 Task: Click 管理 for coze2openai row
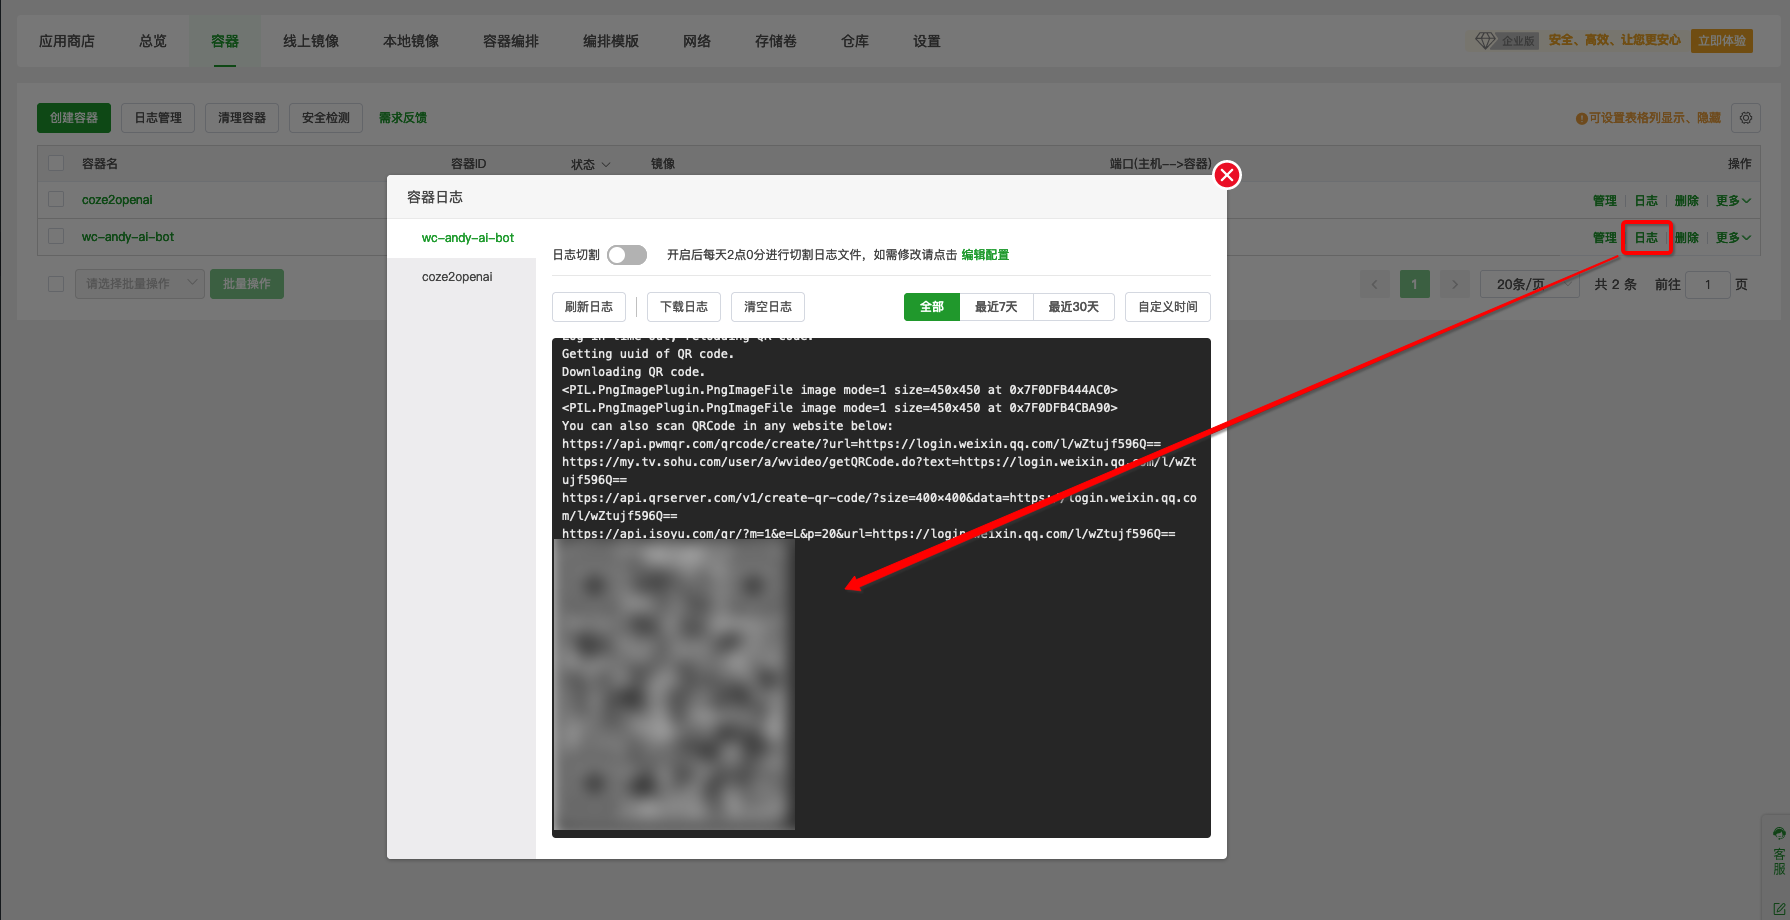1605,200
